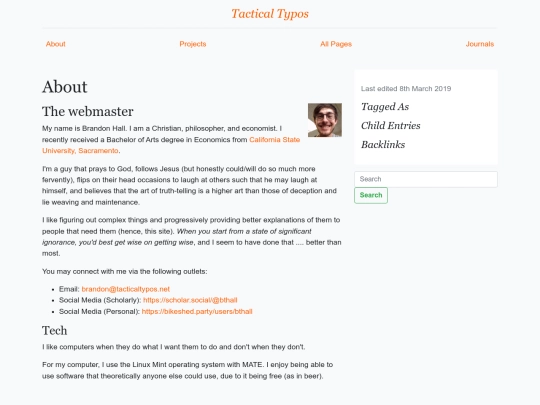This screenshot has width=540, height=405.
Task: Focus the Search text field
Action: [x=426, y=179]
